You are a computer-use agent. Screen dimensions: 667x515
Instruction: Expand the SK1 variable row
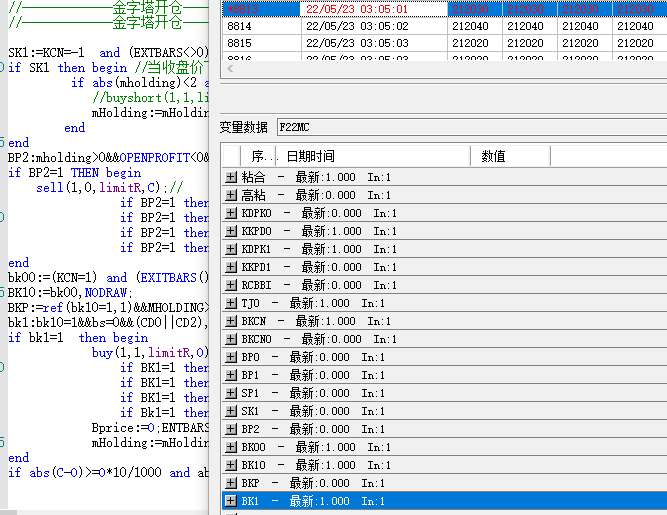click(231, 411)
